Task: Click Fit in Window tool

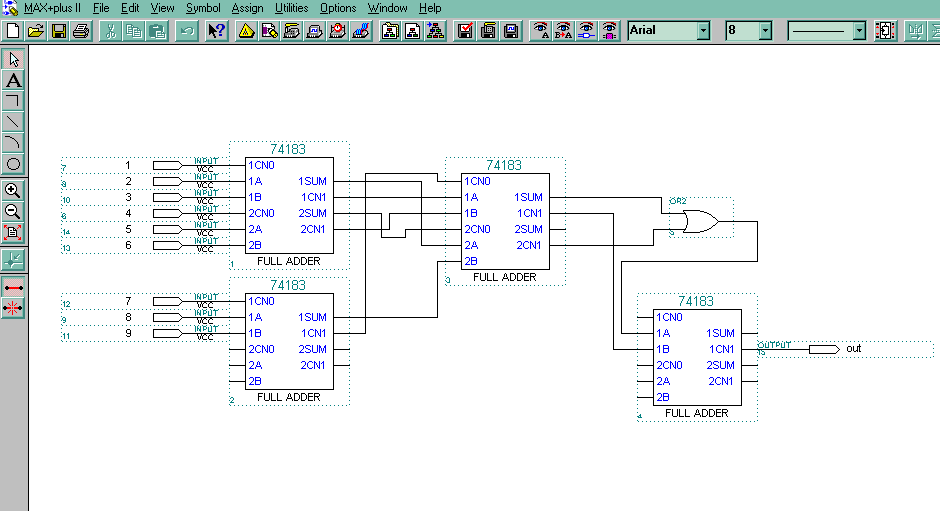Action: (13, 233)
